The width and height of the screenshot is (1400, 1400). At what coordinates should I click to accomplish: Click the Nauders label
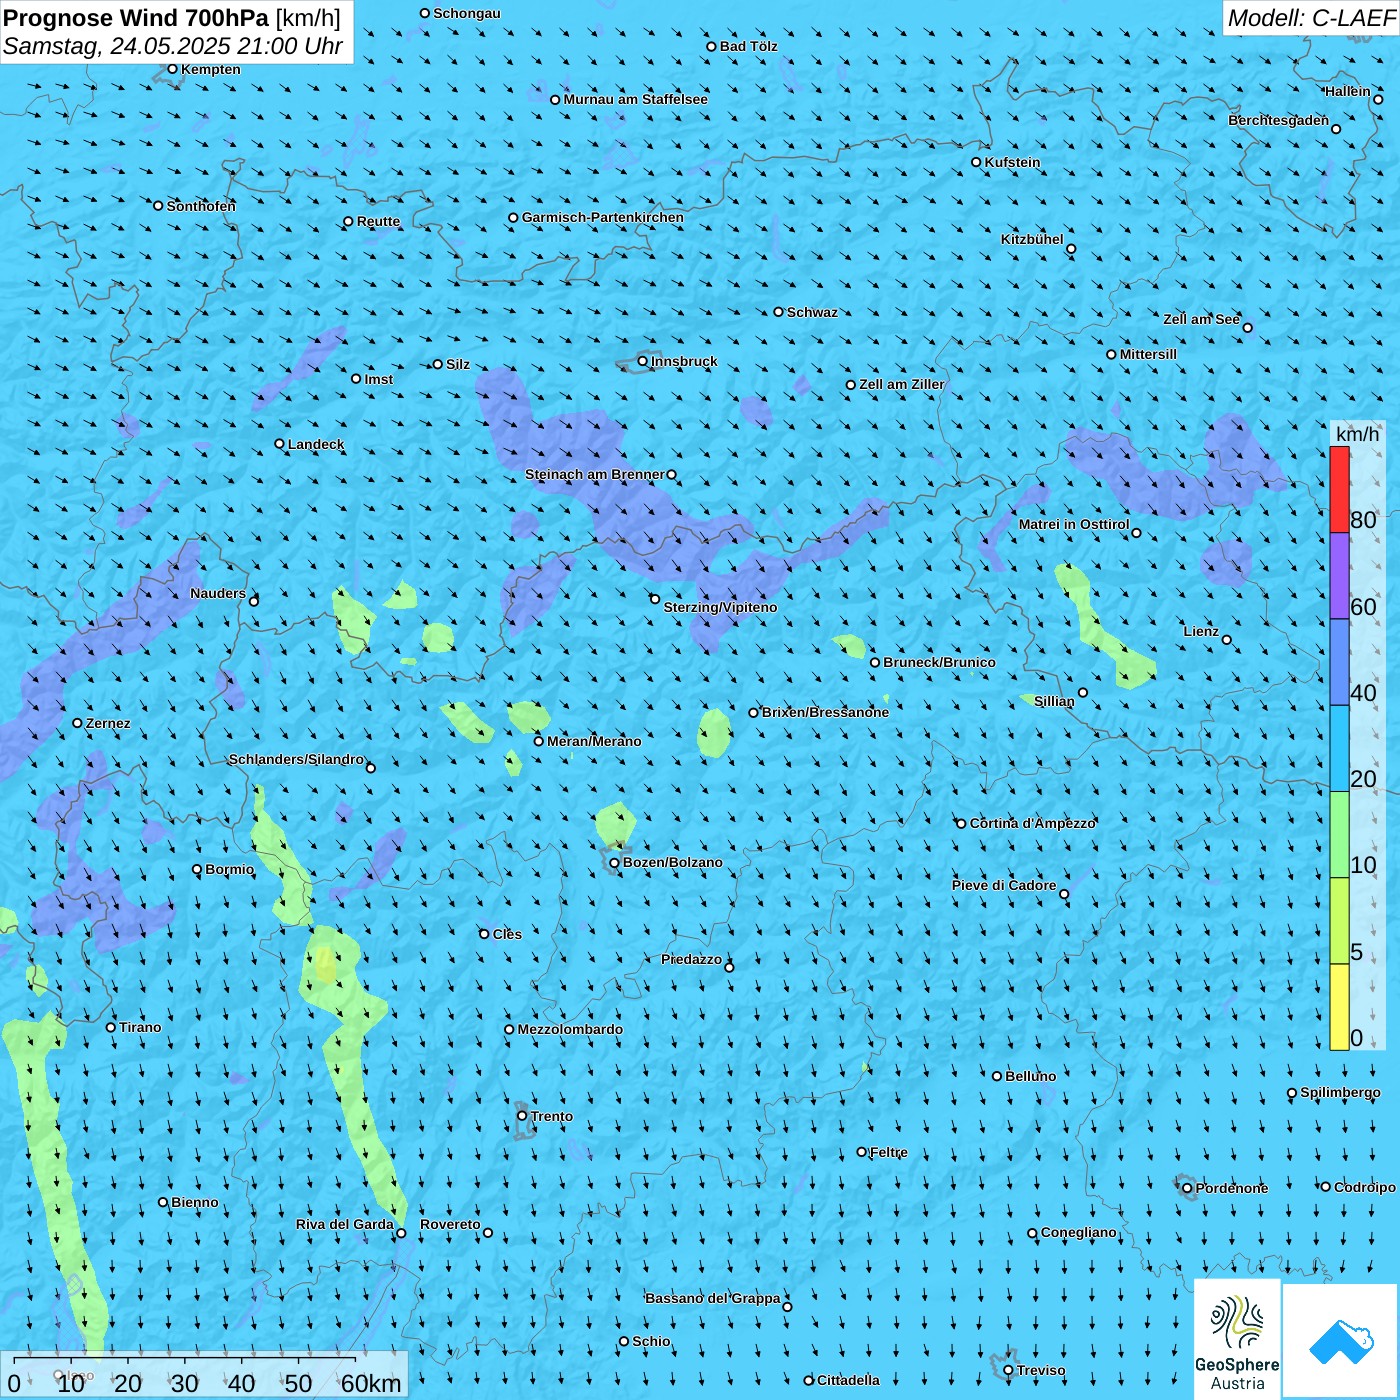coord(218,593)
